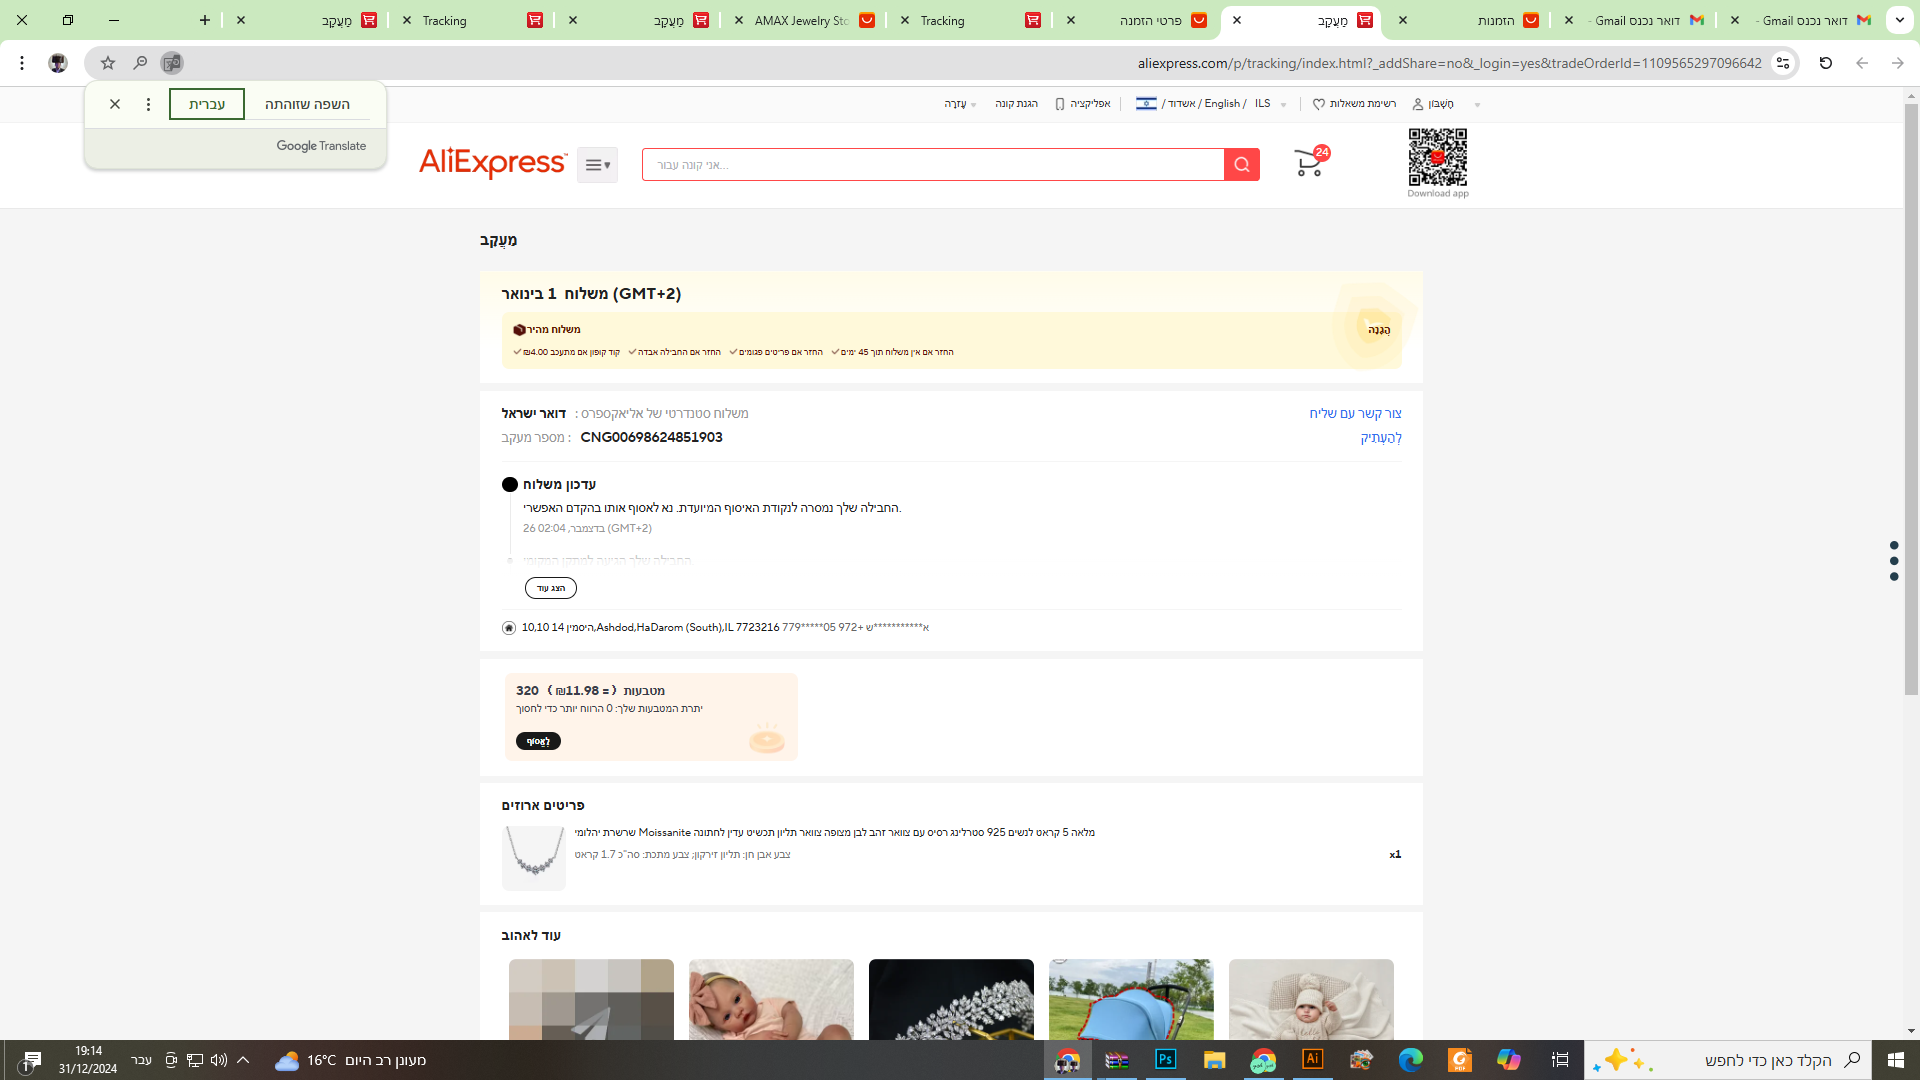Open the shopping cart icon
The height and width of the screenshot is (1080, 1920).
(1309, 164)
